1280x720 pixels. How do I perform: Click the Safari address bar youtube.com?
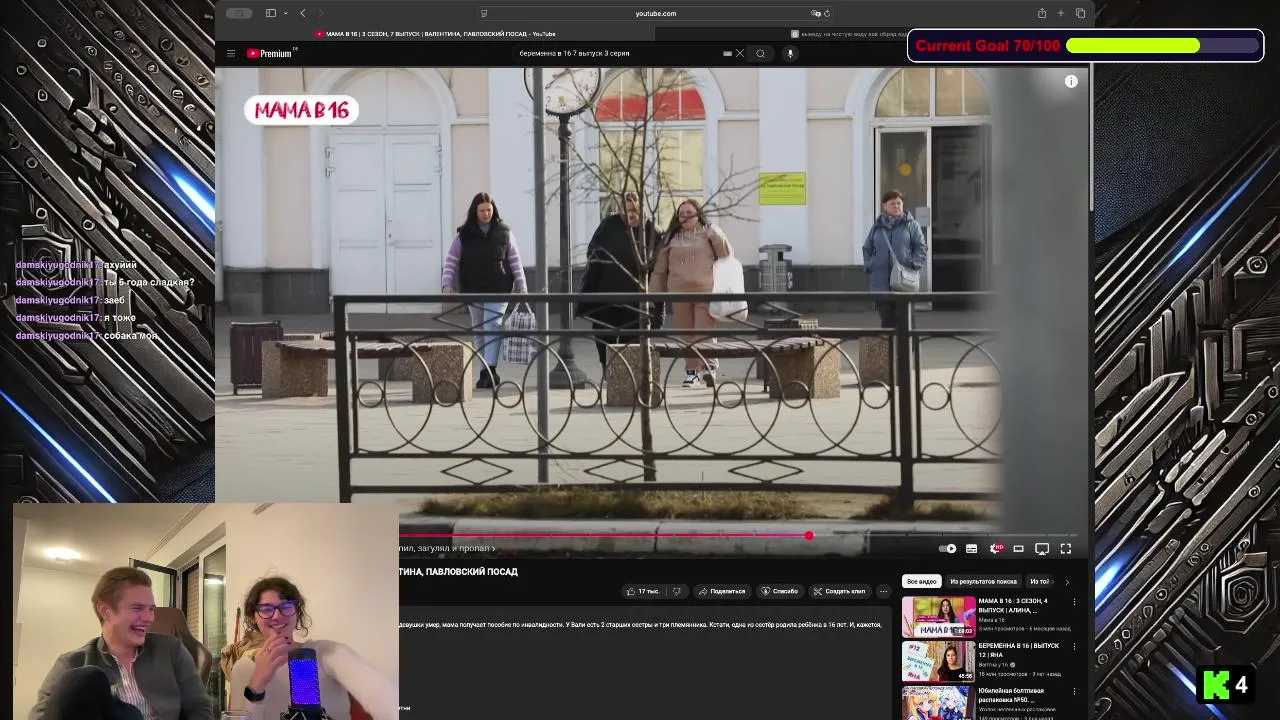point(655,13)
